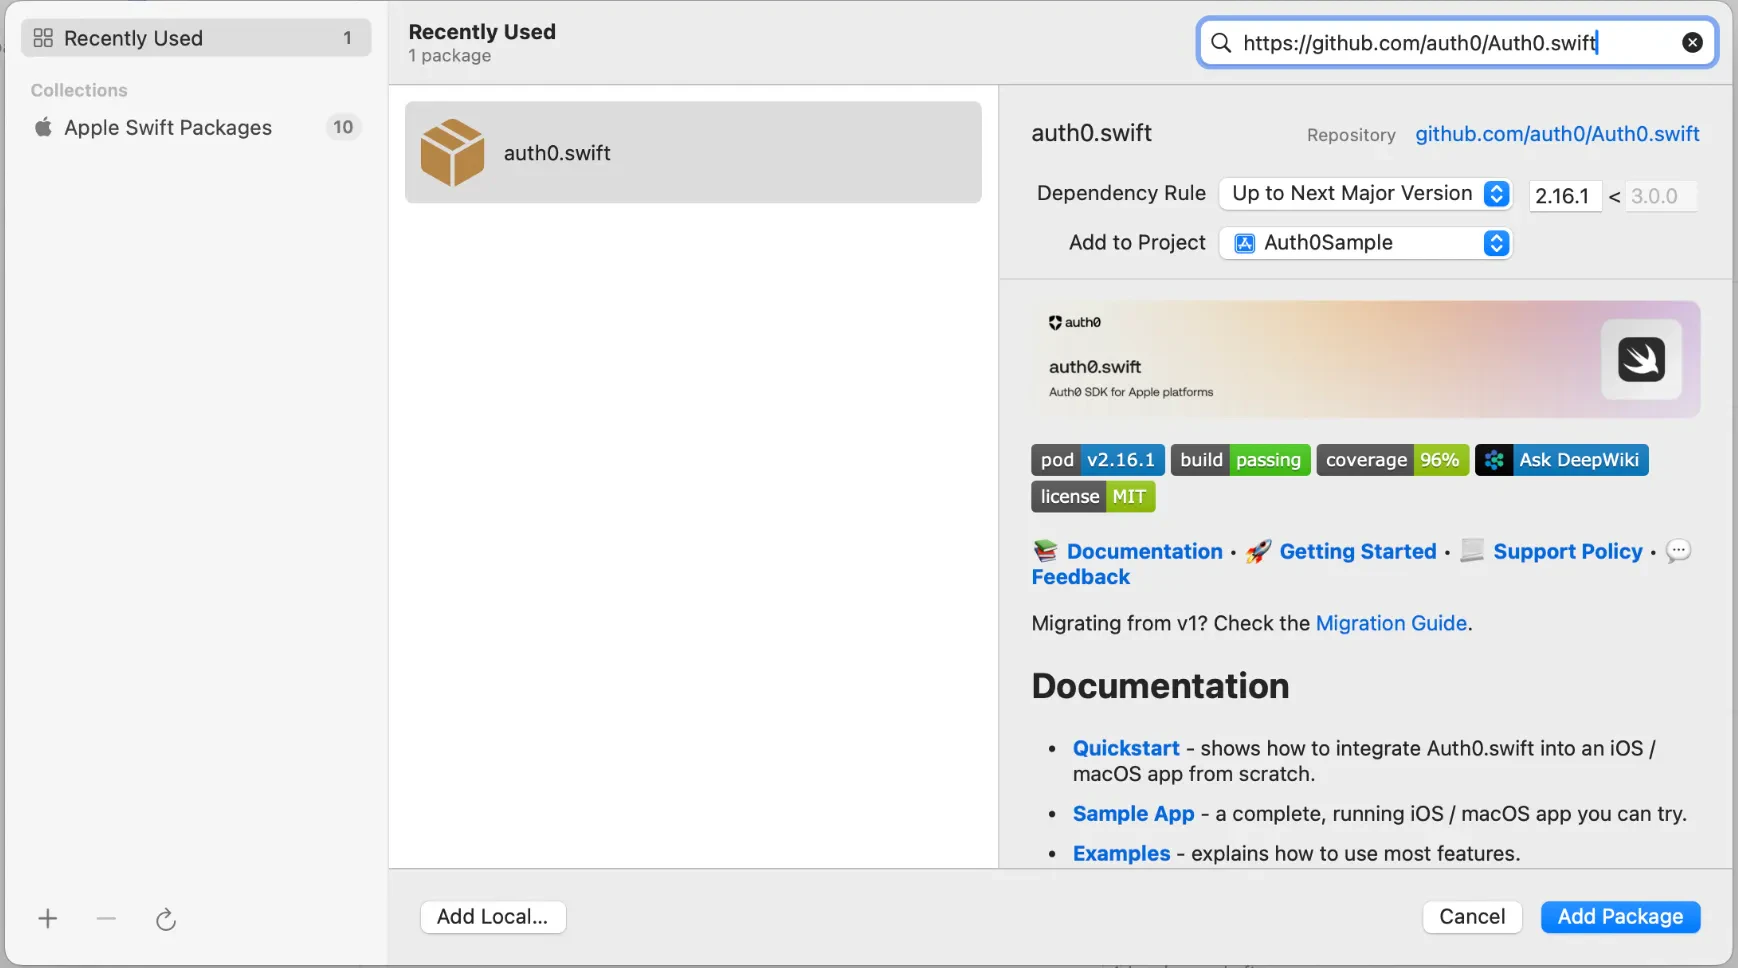Click the Collections header label
The image size is (1738, 968).
coord(79,90)
